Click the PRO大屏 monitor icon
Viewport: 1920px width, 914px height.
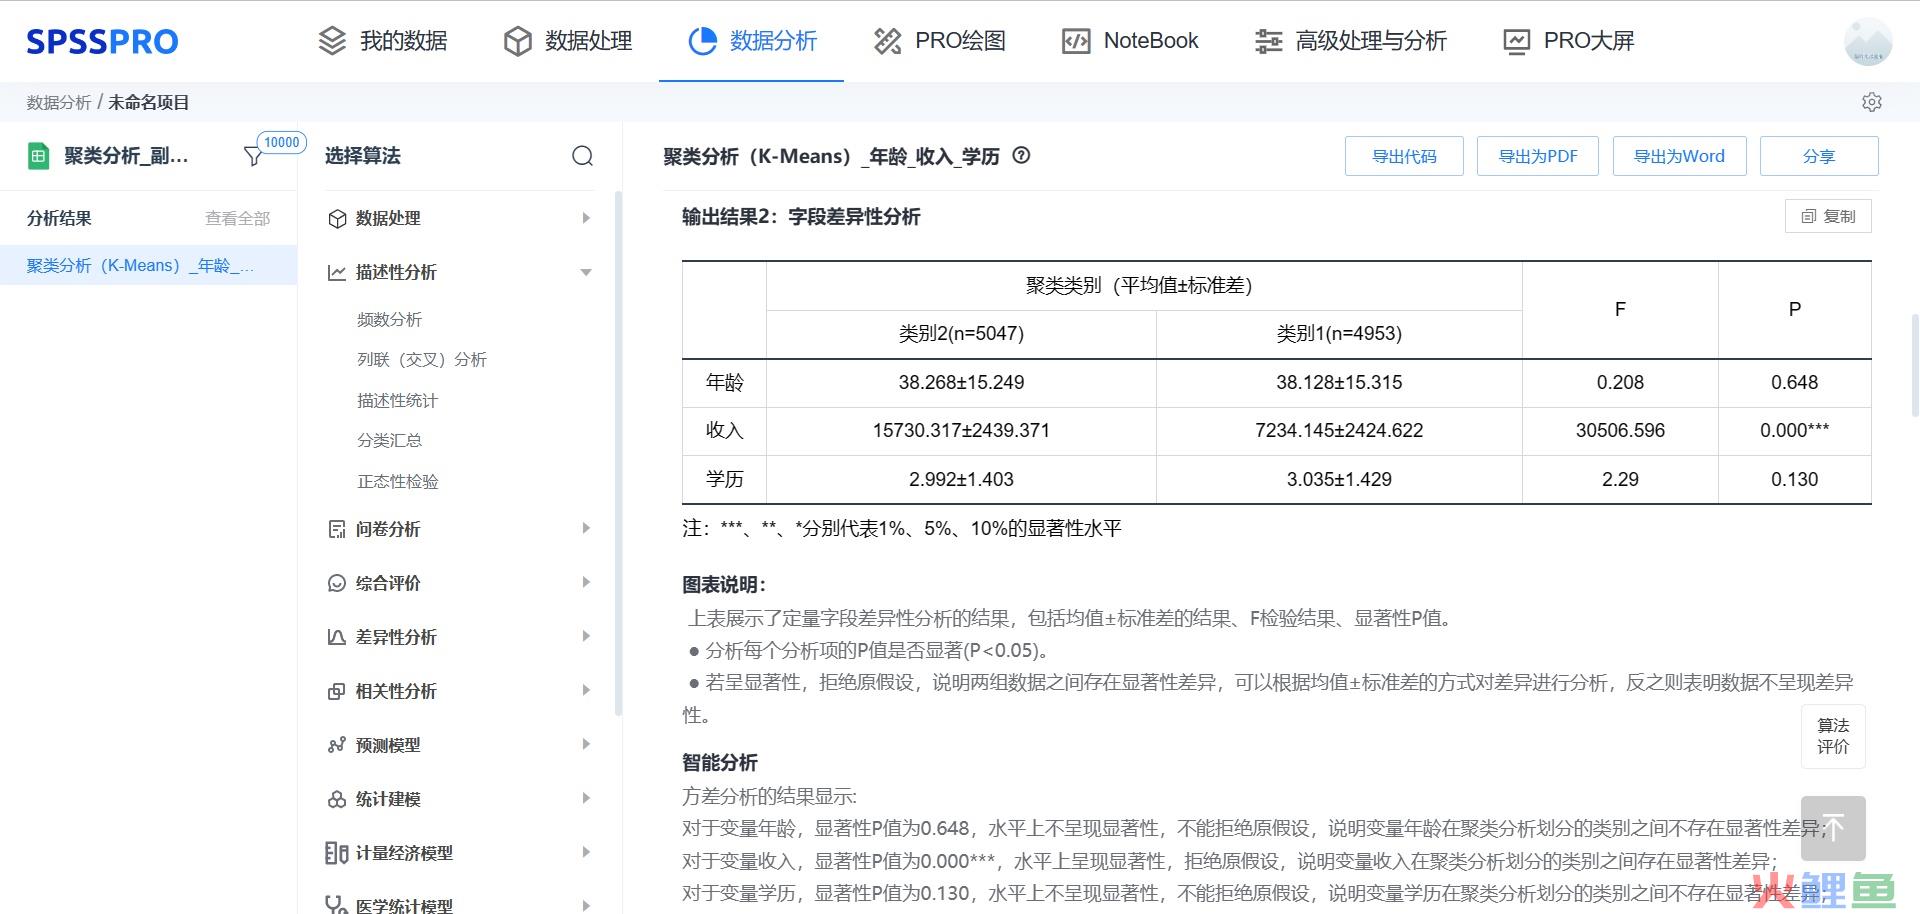[1516, 41]
